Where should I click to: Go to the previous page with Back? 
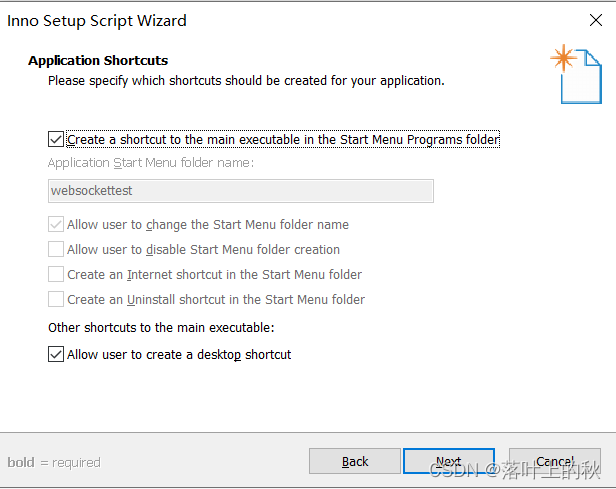point(355,461)
